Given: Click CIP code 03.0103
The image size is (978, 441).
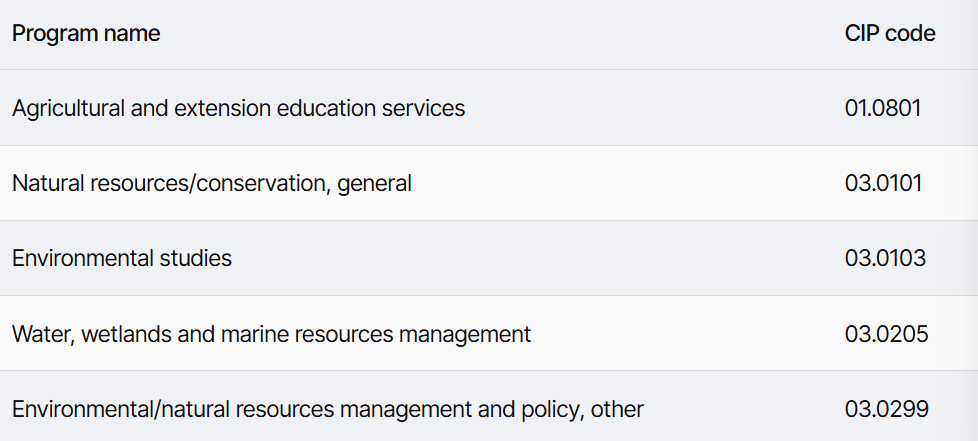Looking at the screenshot, I should 886,258.
